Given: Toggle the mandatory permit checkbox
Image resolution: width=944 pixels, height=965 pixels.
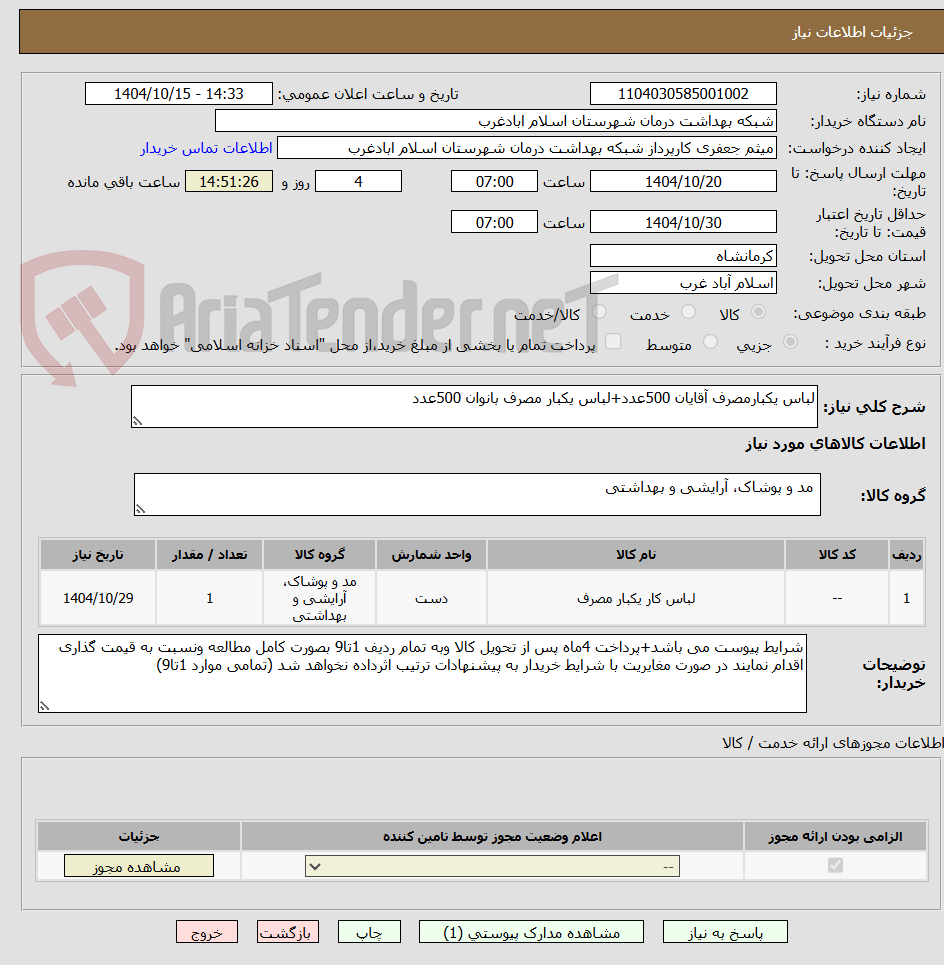Looking at the screenshot, I should 835,865.
